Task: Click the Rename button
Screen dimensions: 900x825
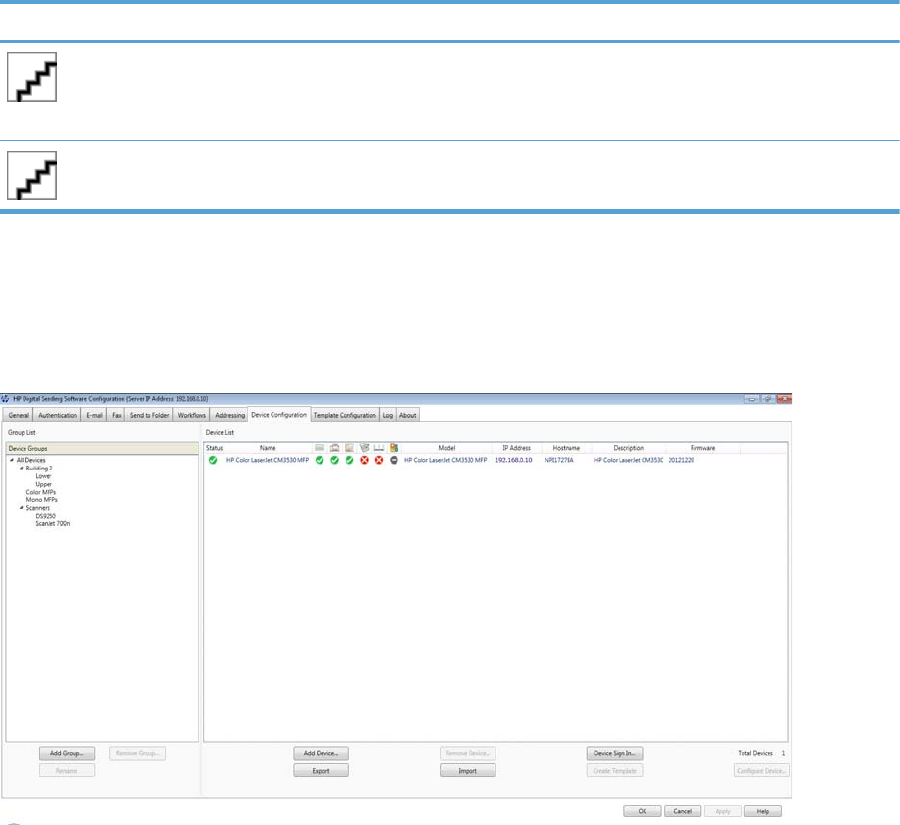Action: pyautogui.click(x=67, y=771)
